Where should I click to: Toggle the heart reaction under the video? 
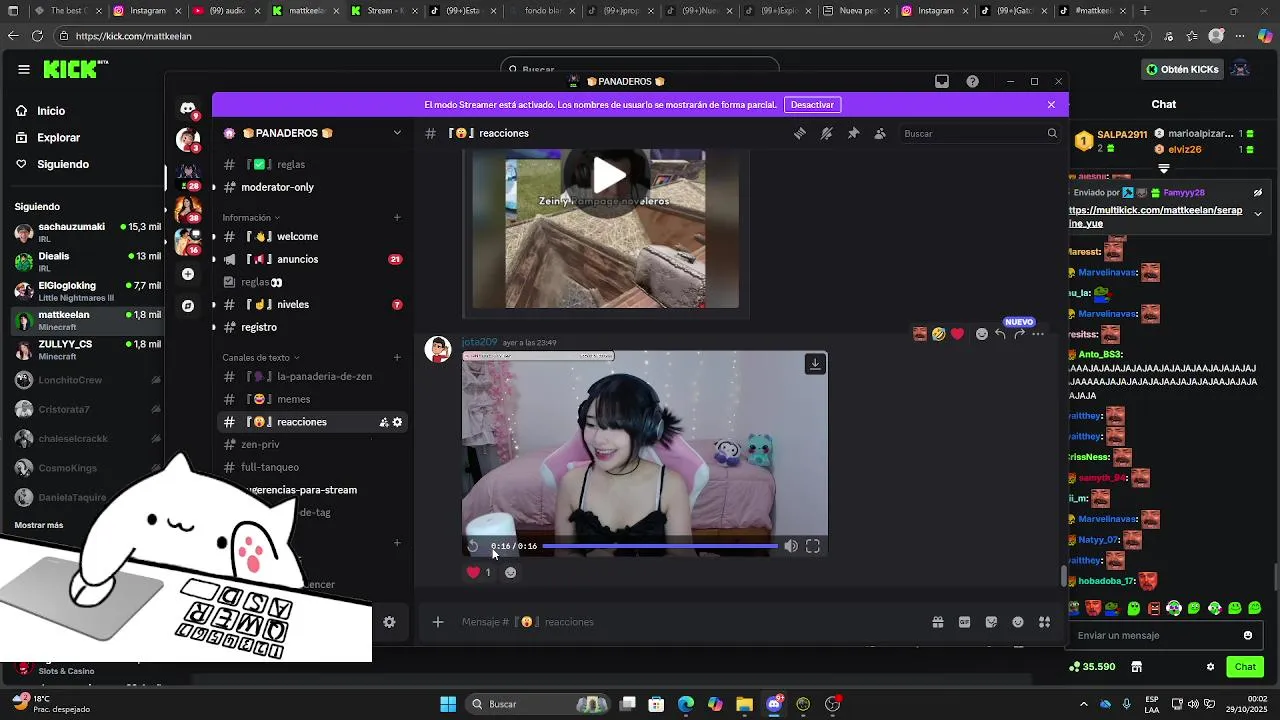pyautogui.click(x=479, y=572)
